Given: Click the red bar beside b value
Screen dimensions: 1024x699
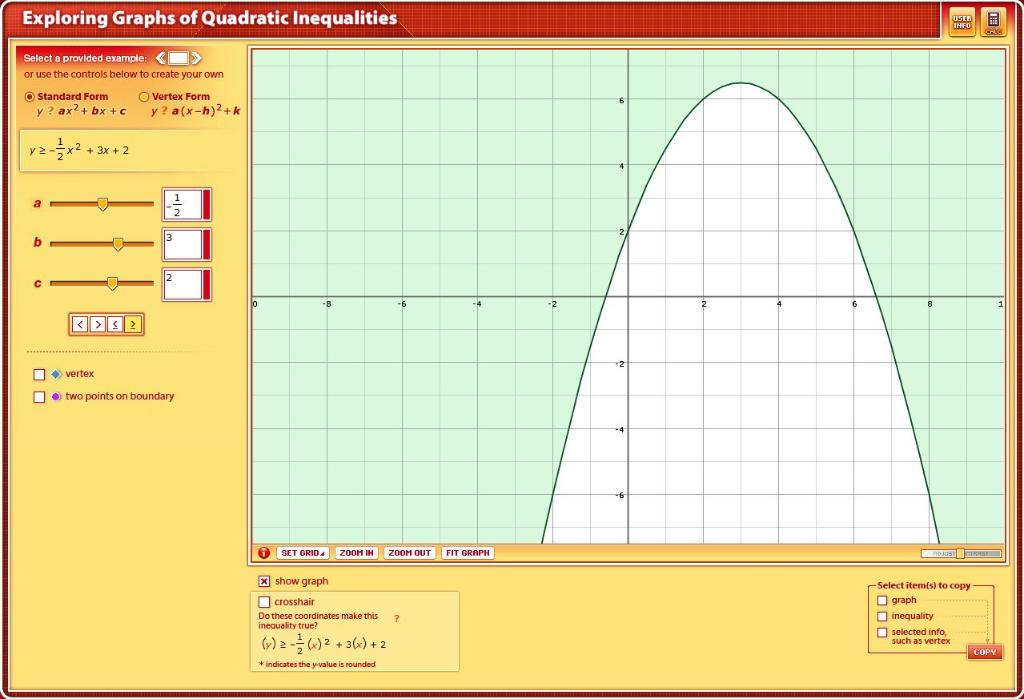Looking at the screenshot, I should click(x=206, y=244).
